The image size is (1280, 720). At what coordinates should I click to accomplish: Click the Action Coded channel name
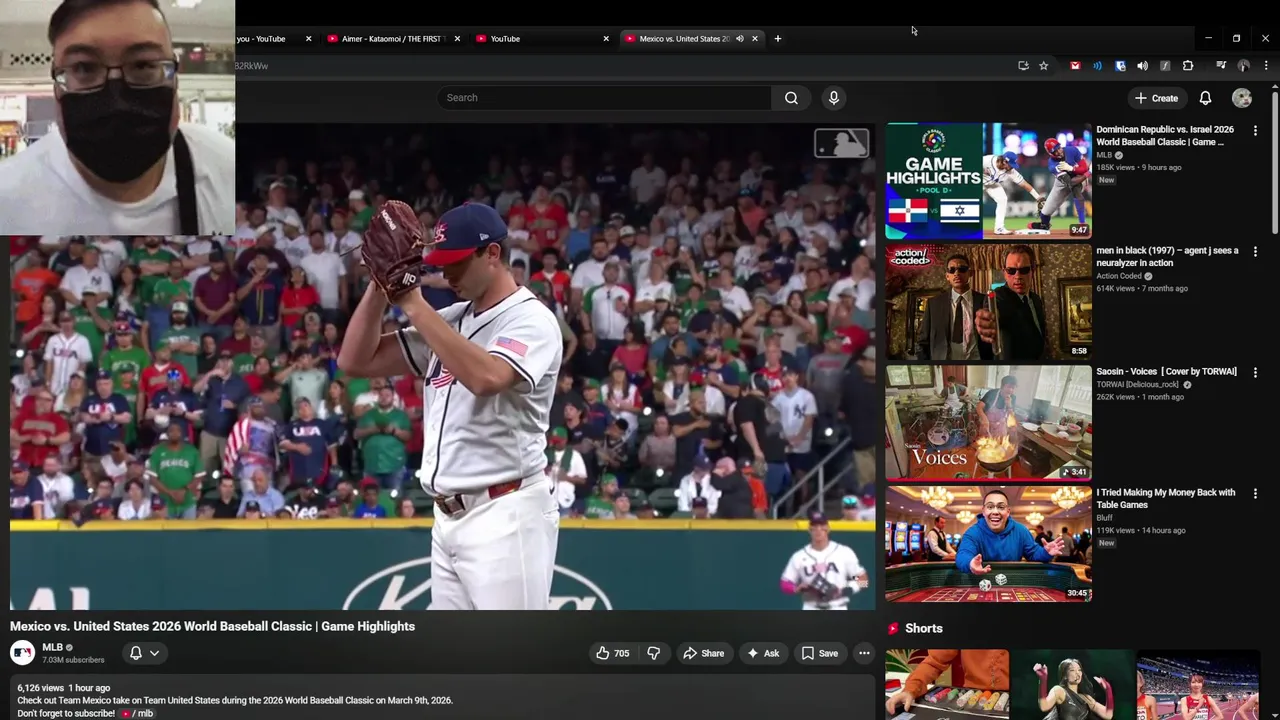pyautogui.click(x=1119, y=276)
